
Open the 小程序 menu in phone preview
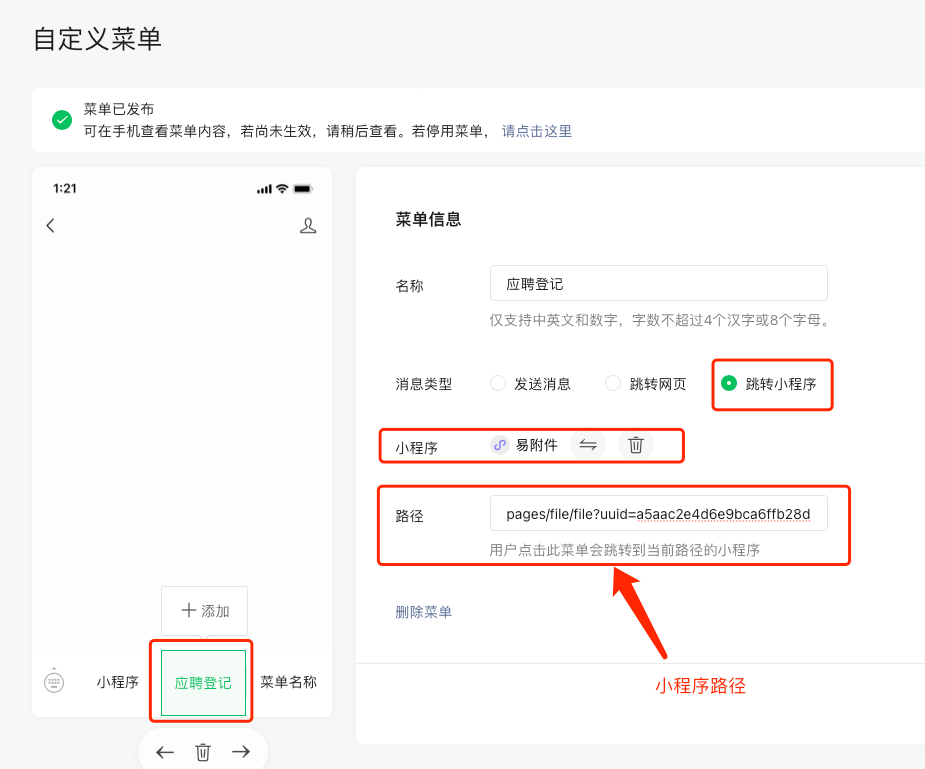point(117,682)
